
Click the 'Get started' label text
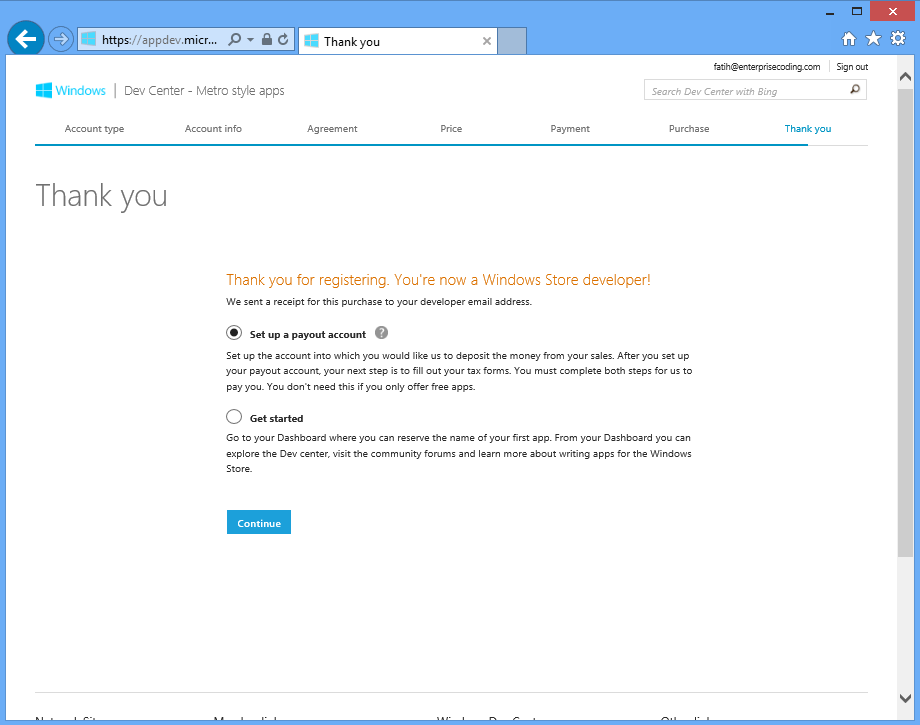(x=276, y=418)
